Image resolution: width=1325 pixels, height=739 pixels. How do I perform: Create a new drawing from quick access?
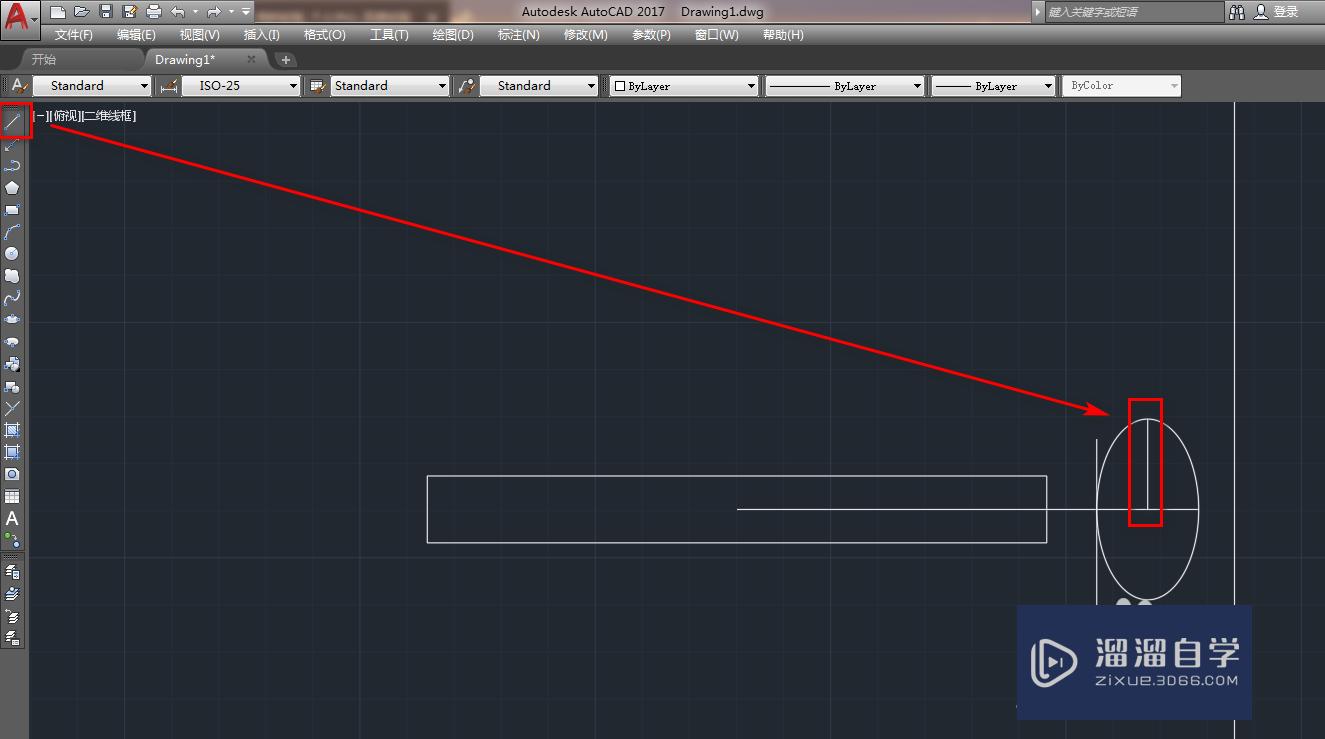tap(58, 12)
